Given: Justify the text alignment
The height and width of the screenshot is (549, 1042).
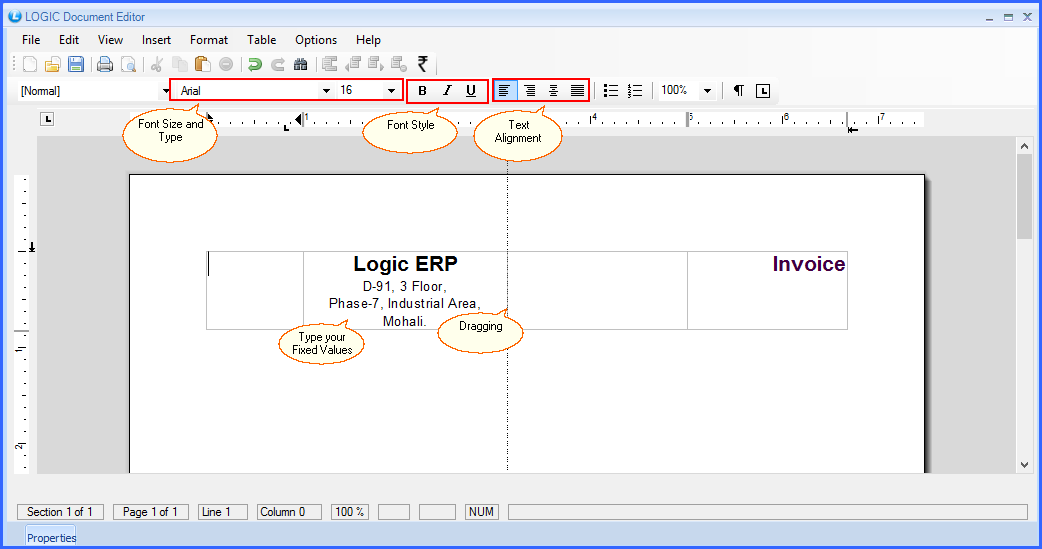Looking at the screenshot, I should tap(577, 90).
